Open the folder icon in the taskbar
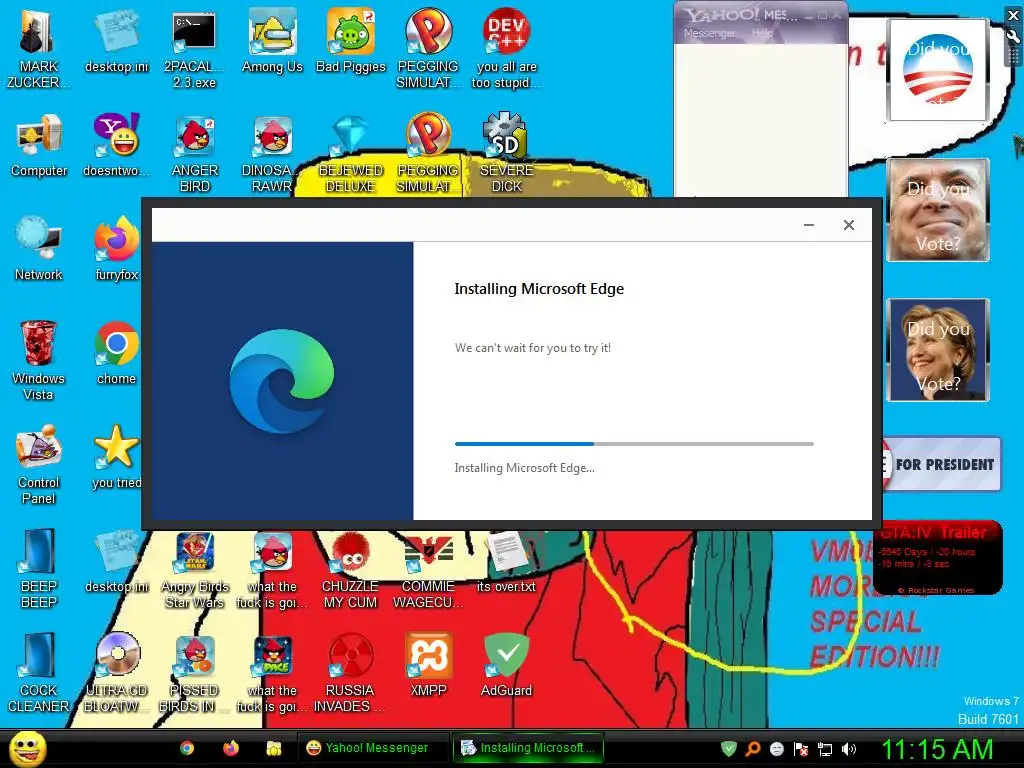1024x768 pixels. (x=274, y=748)
